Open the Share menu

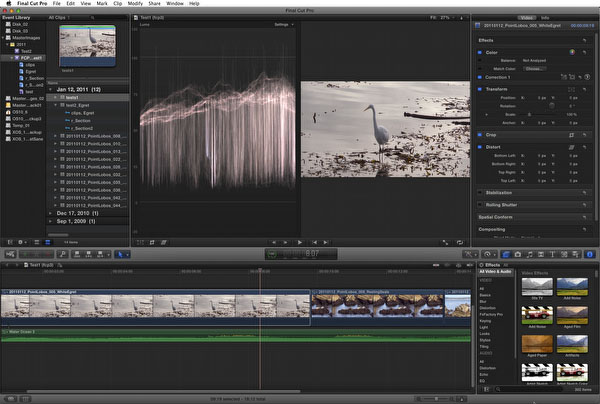coord(154,3)
